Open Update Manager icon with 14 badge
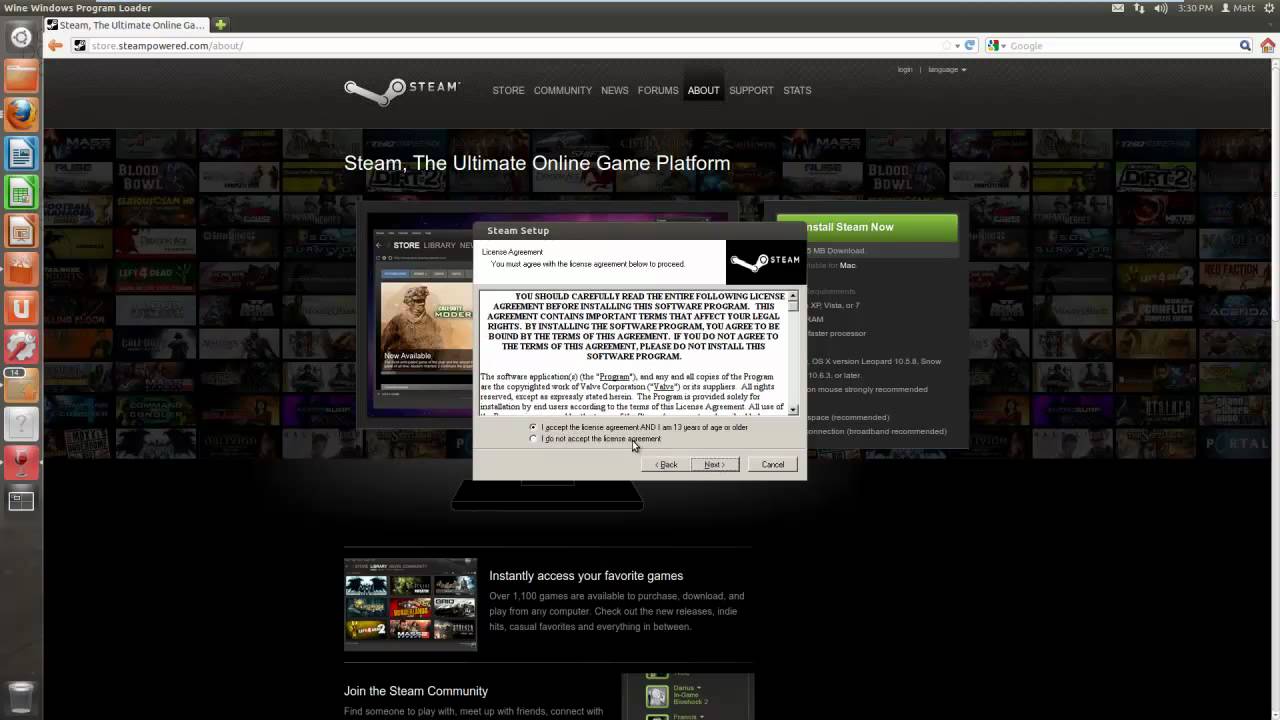Image resolution: width=1280 pixels, height=720 pixels. click(x=21, y=385)
